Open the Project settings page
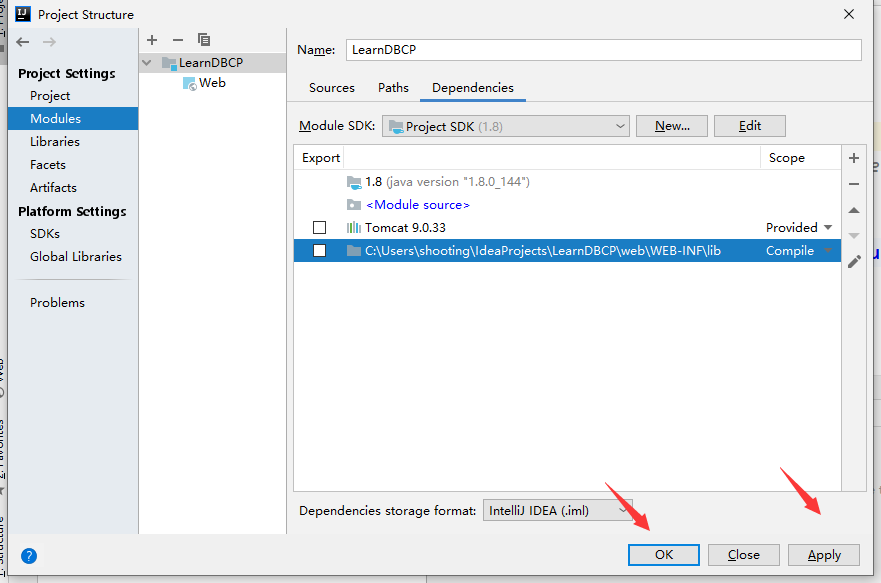 point(73,95)
